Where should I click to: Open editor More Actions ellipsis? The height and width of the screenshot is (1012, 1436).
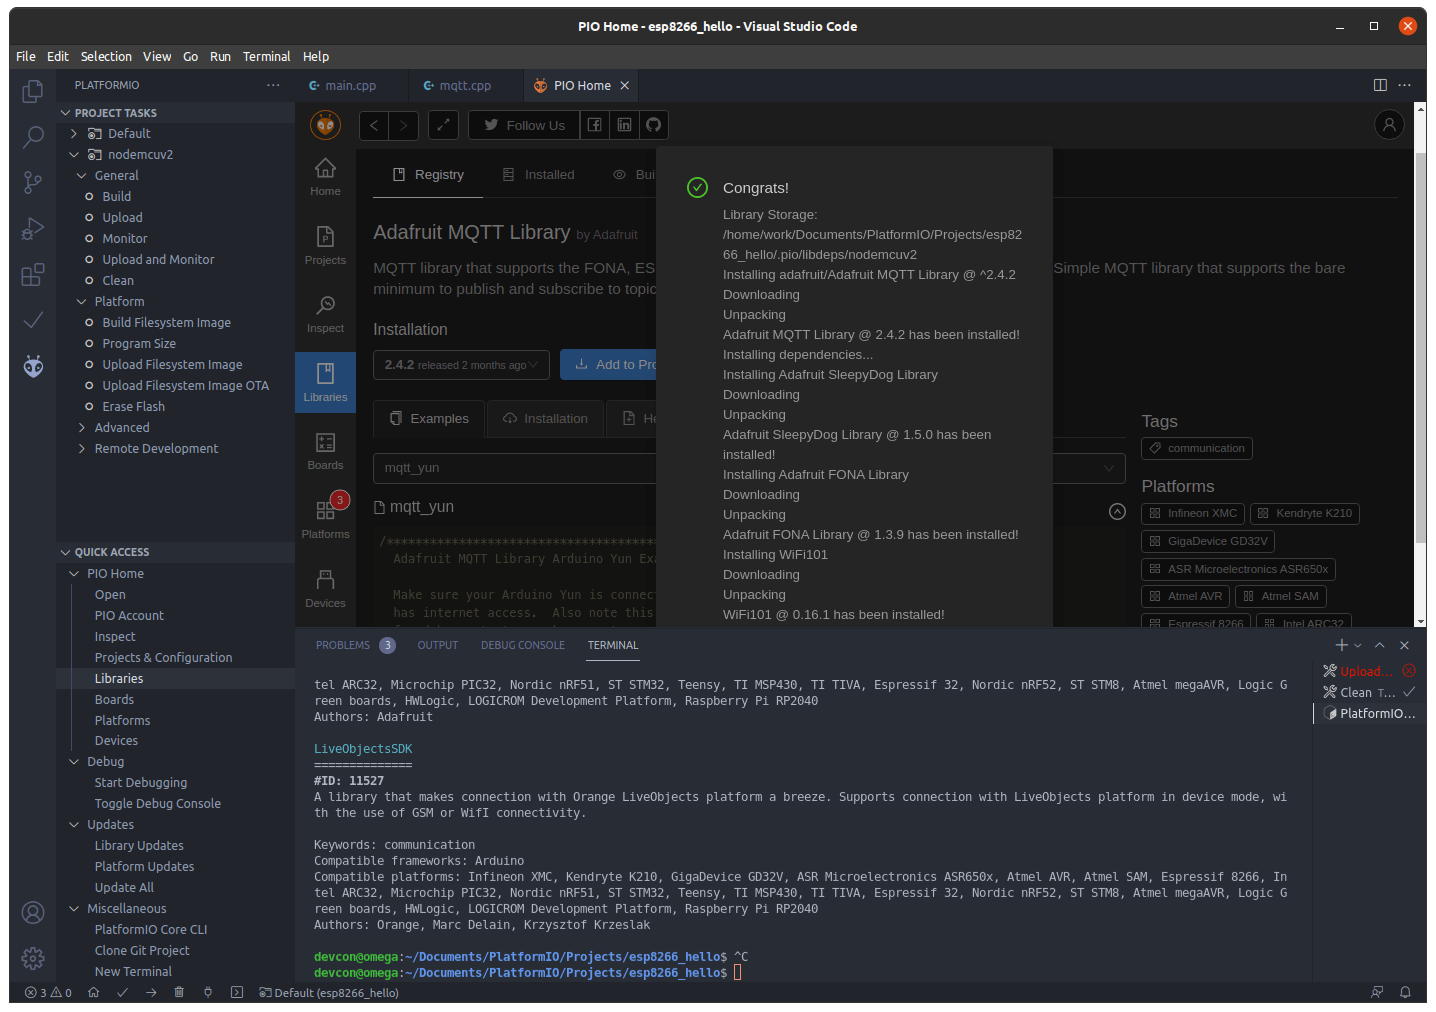pos(1404,85)
